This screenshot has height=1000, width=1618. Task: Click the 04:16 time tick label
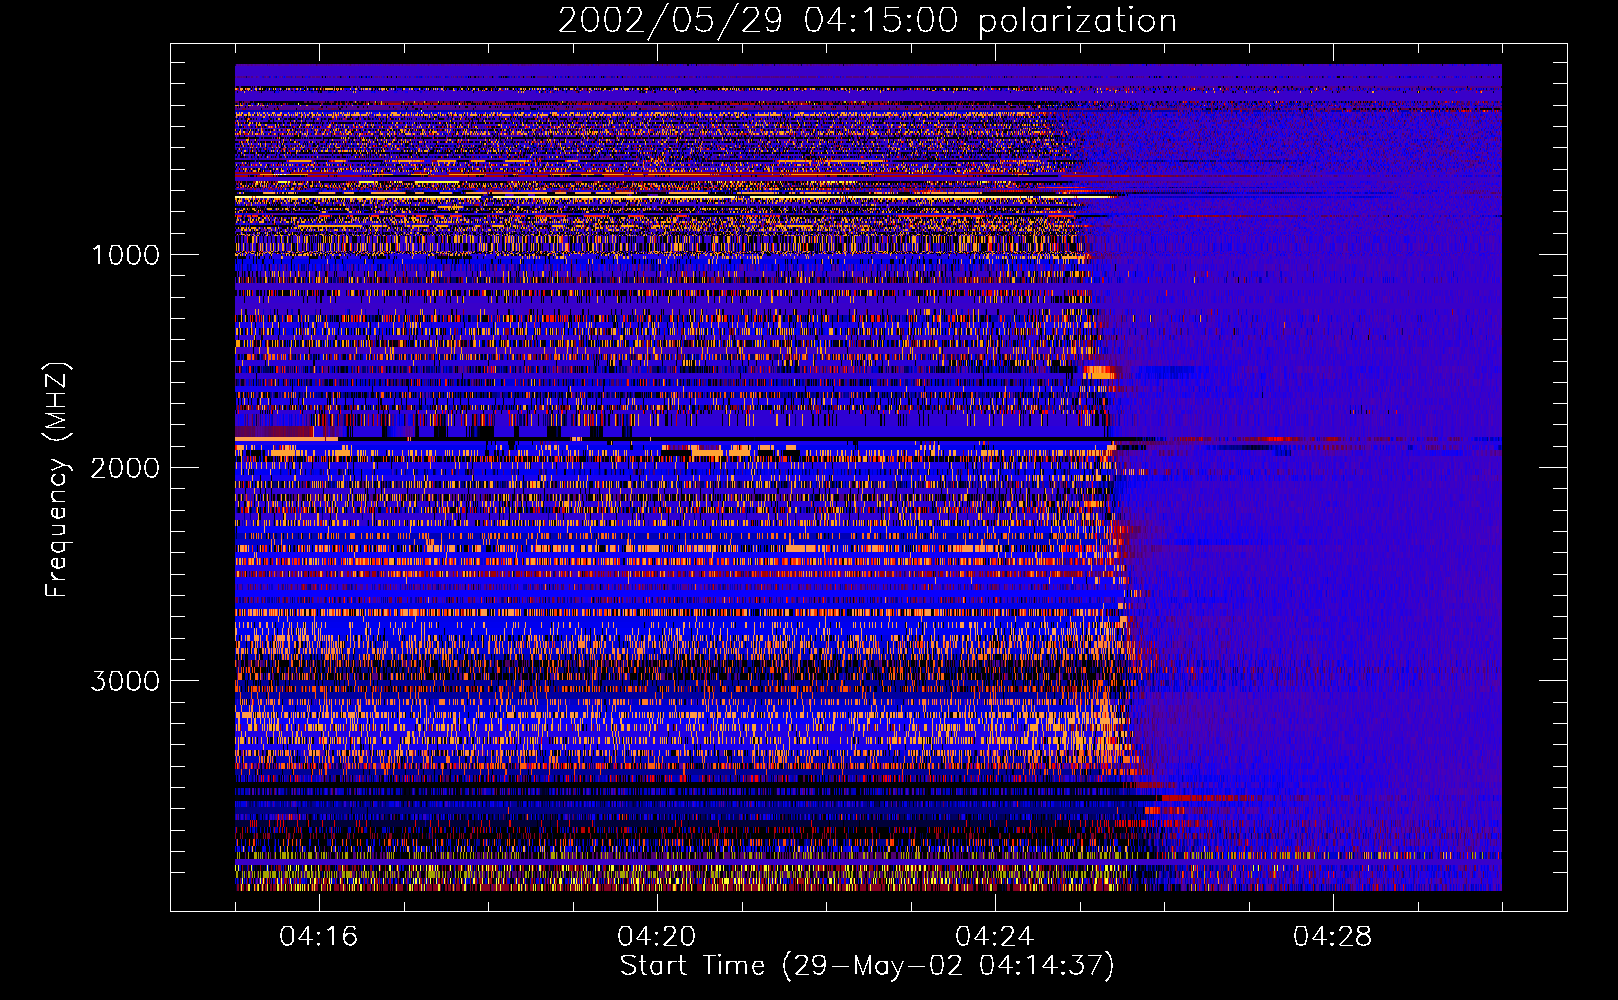[x=319, y=937]
